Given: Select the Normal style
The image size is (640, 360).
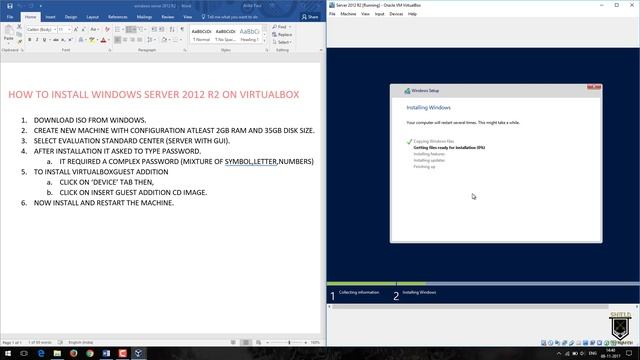Looking at the screenshot, I should pyautogui.click(x=201, y=35).
